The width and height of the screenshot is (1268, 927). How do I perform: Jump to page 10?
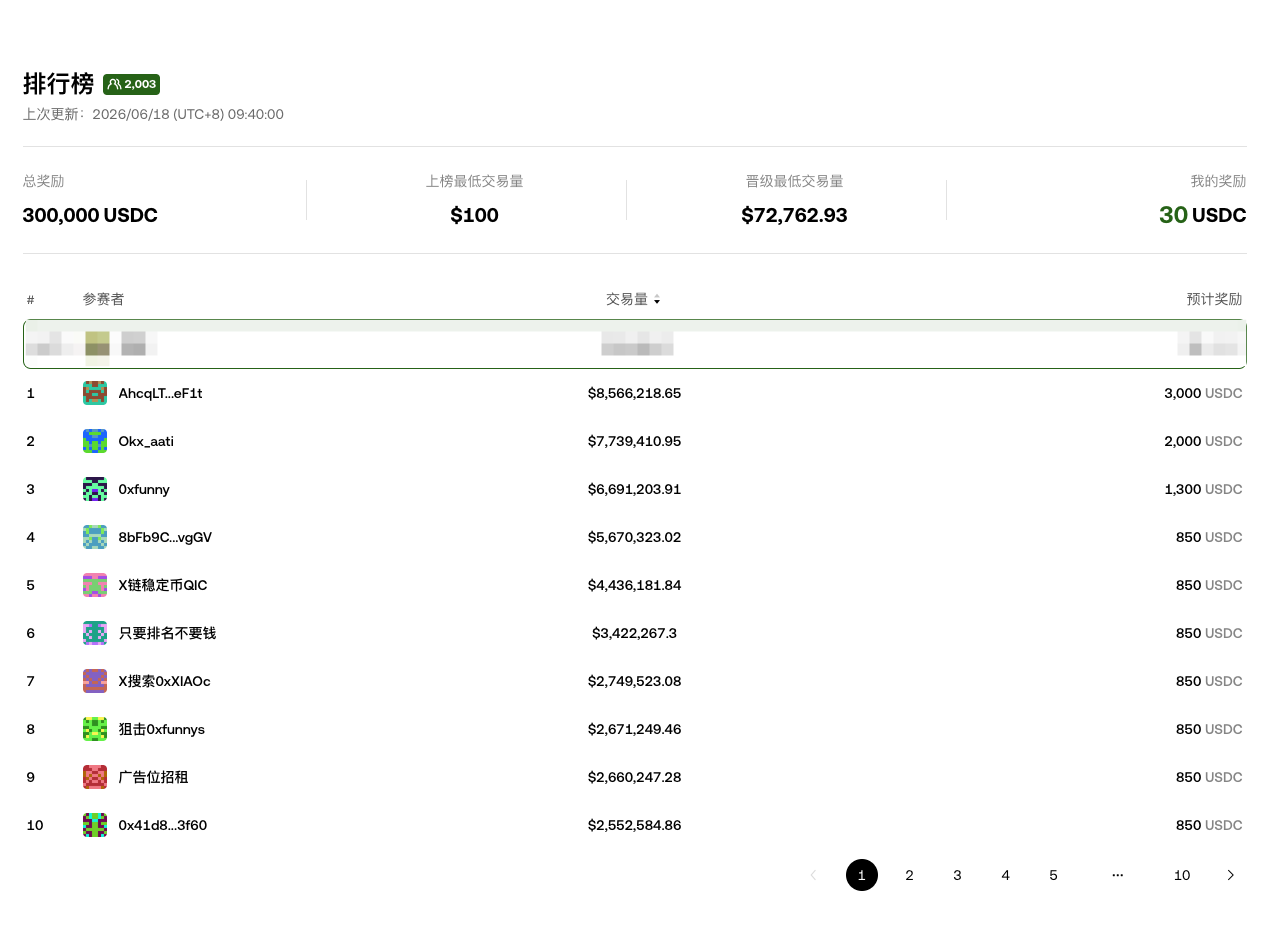click(x=1182, y=875)
